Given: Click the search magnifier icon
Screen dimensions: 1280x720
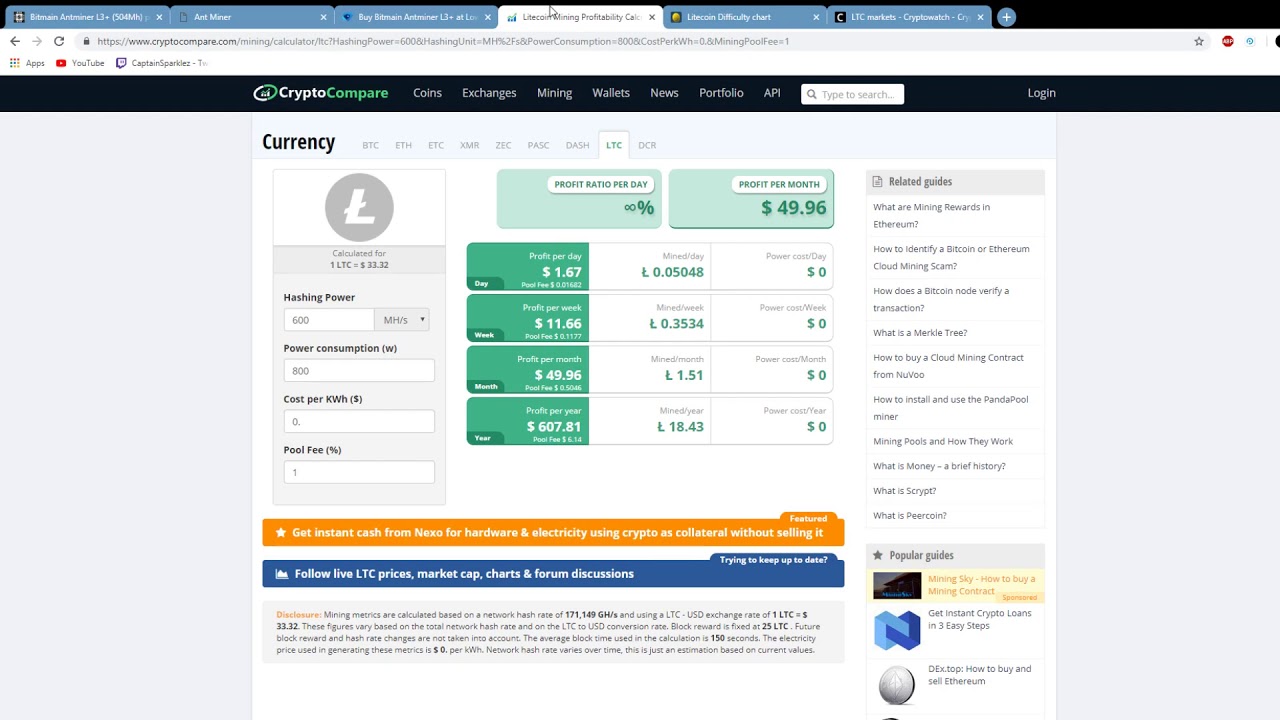Looking at the screenshot, I should coord(812,94).
